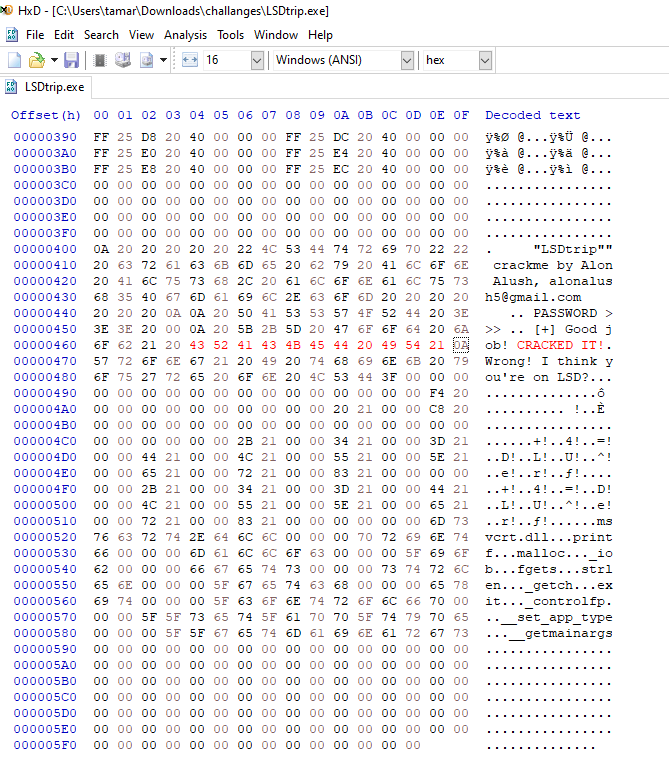Click offset row 00000460

tap(45, 345)
